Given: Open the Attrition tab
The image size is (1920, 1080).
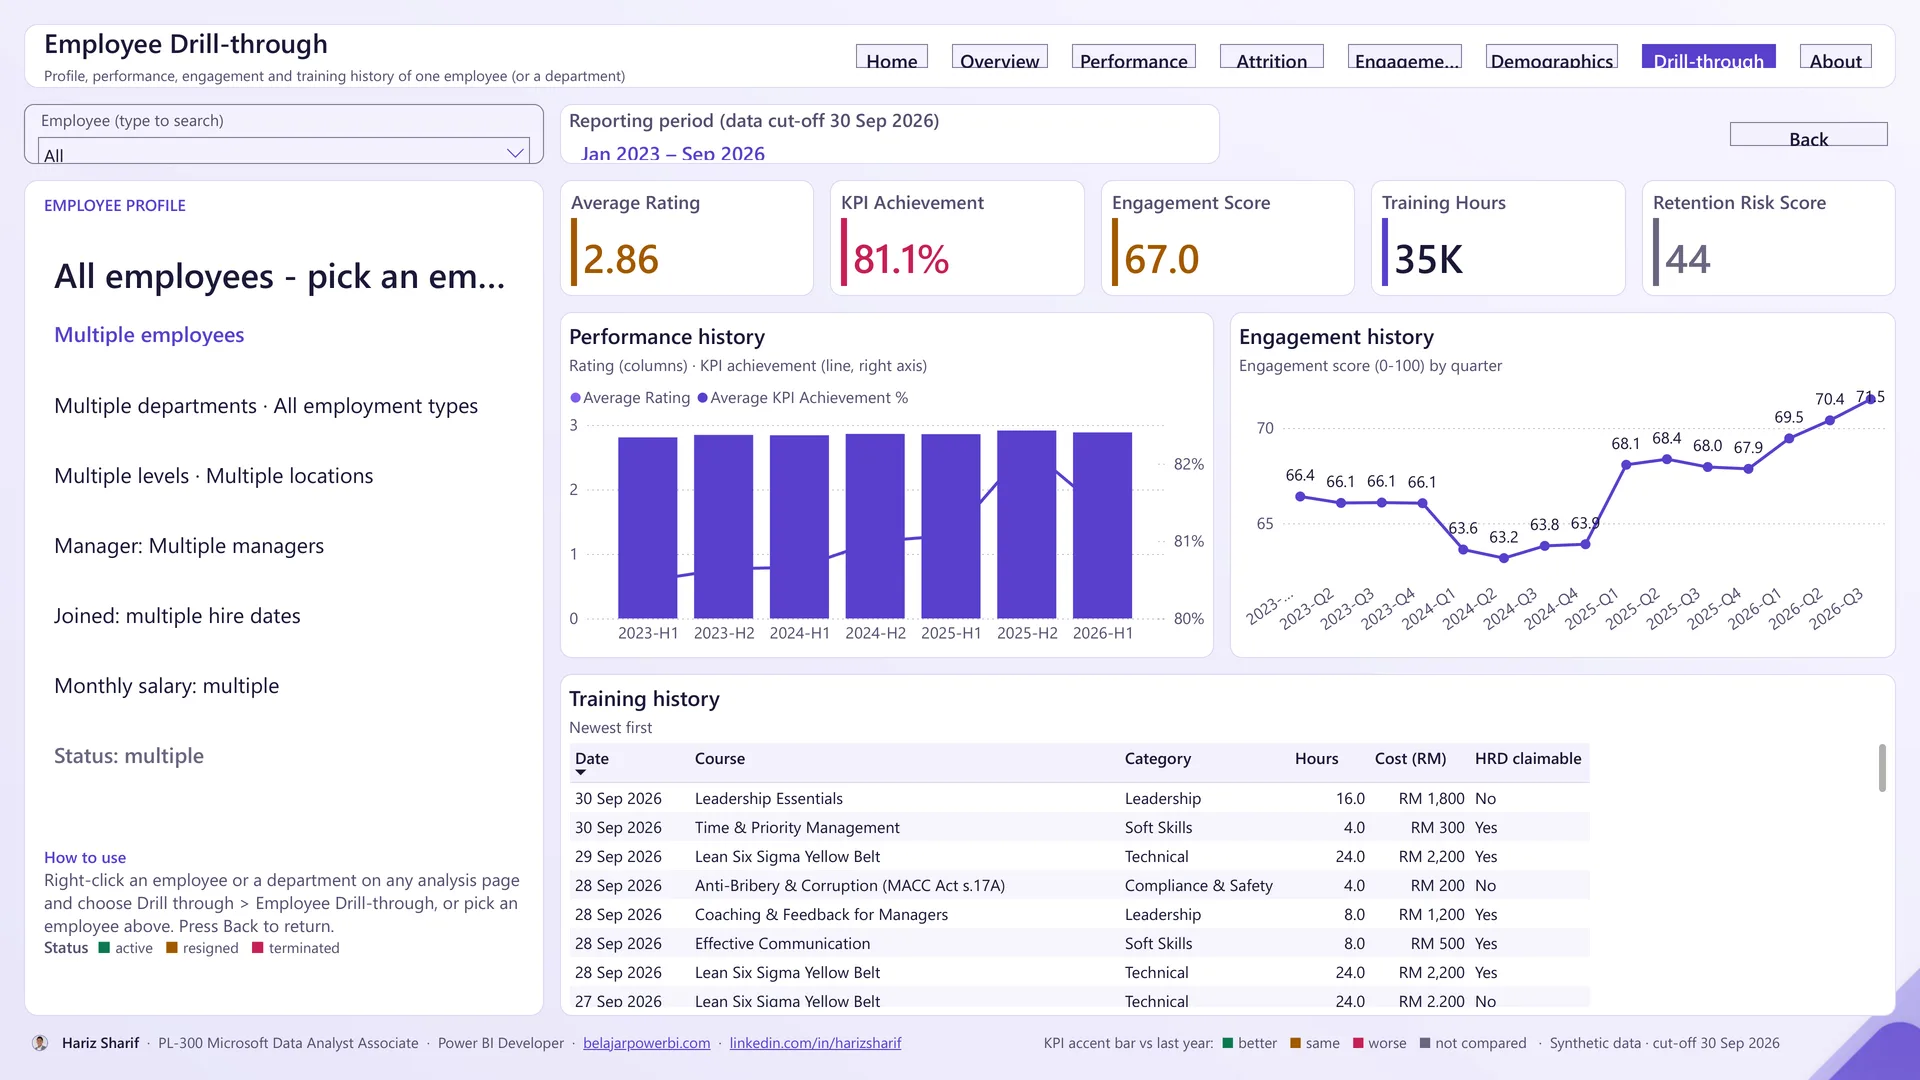Looking at the screenshot, I should click(x=1272, y=57).
